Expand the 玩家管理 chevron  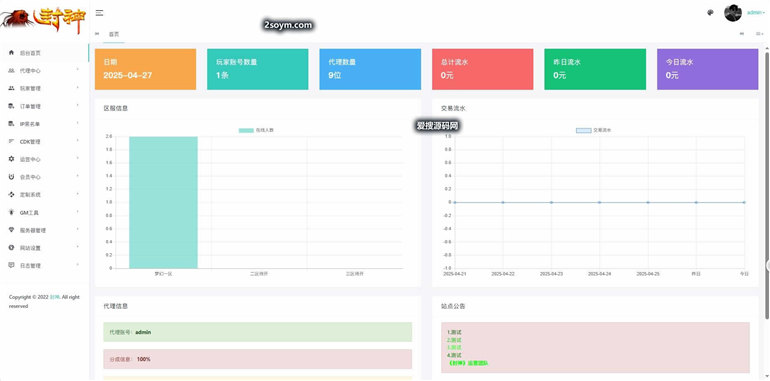78,87
